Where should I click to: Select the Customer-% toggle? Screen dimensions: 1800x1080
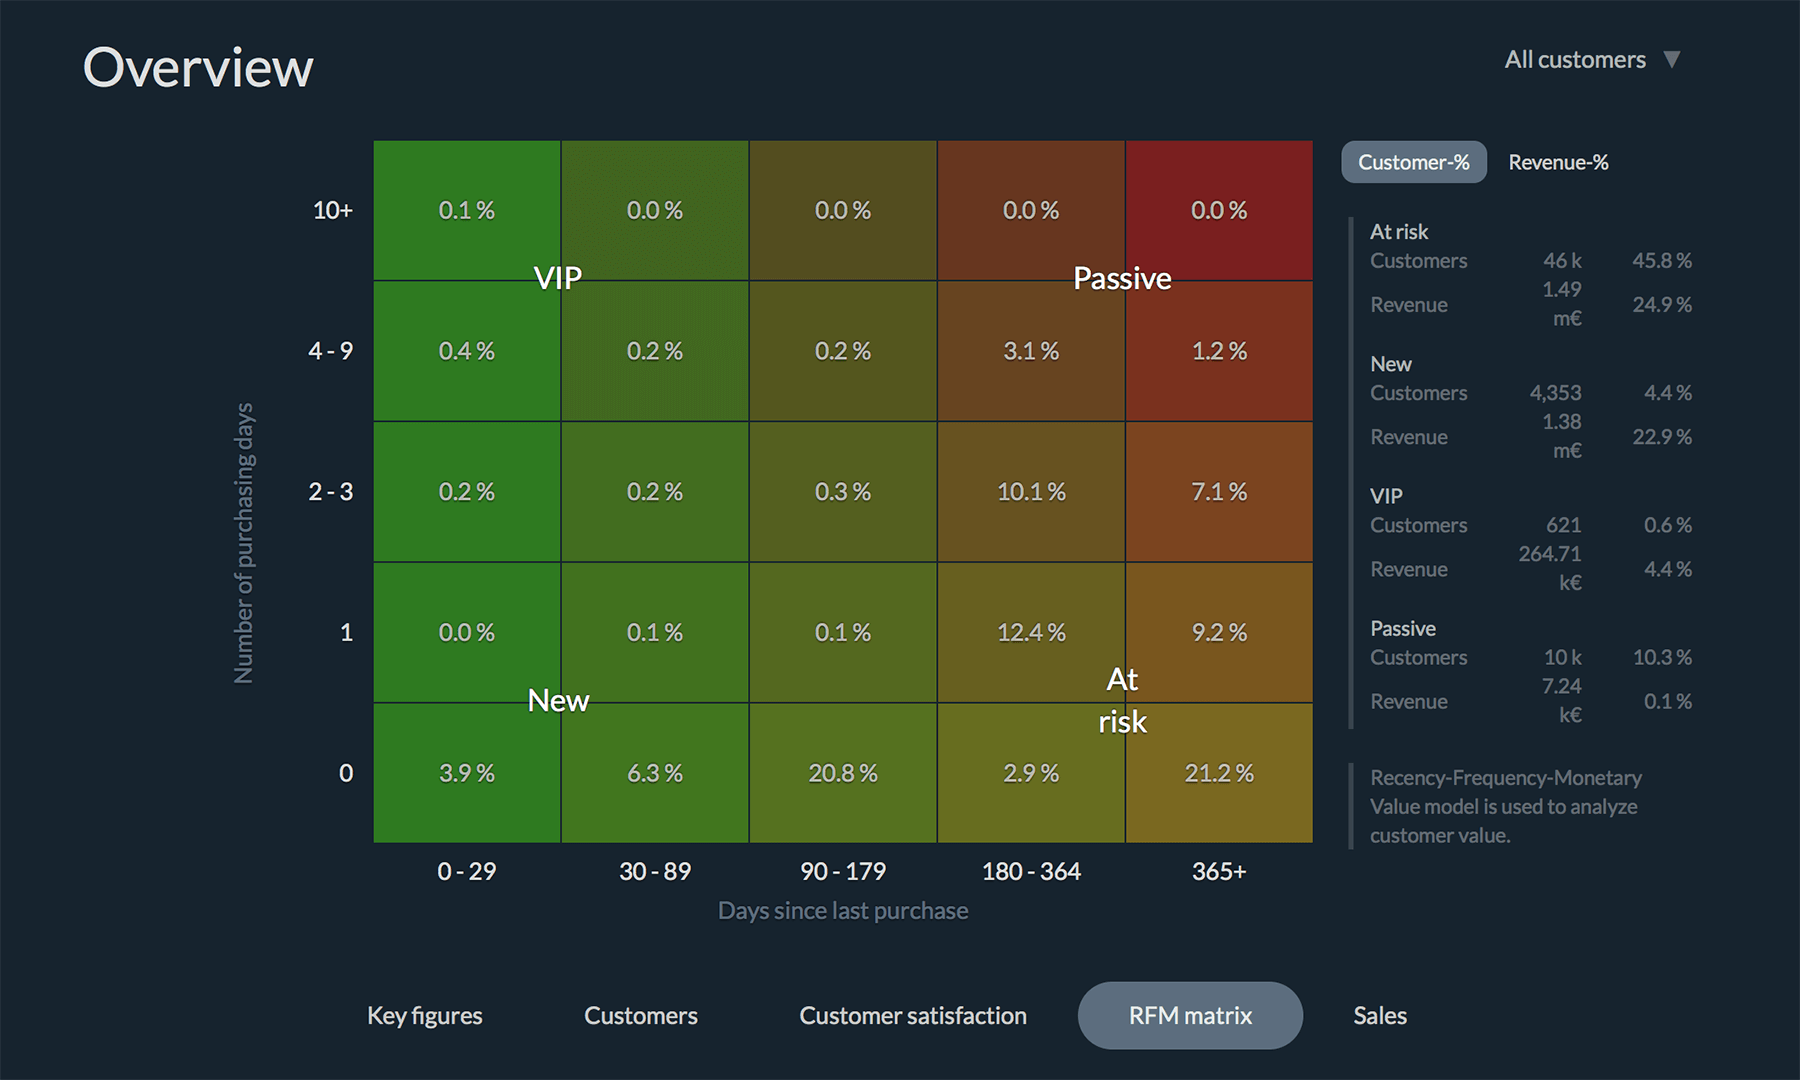(x=1413, y=161)
